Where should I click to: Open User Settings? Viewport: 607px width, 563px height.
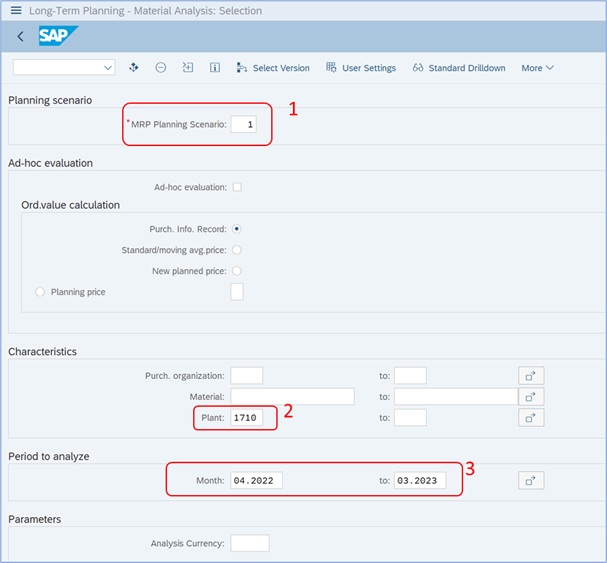coord(361,68)
